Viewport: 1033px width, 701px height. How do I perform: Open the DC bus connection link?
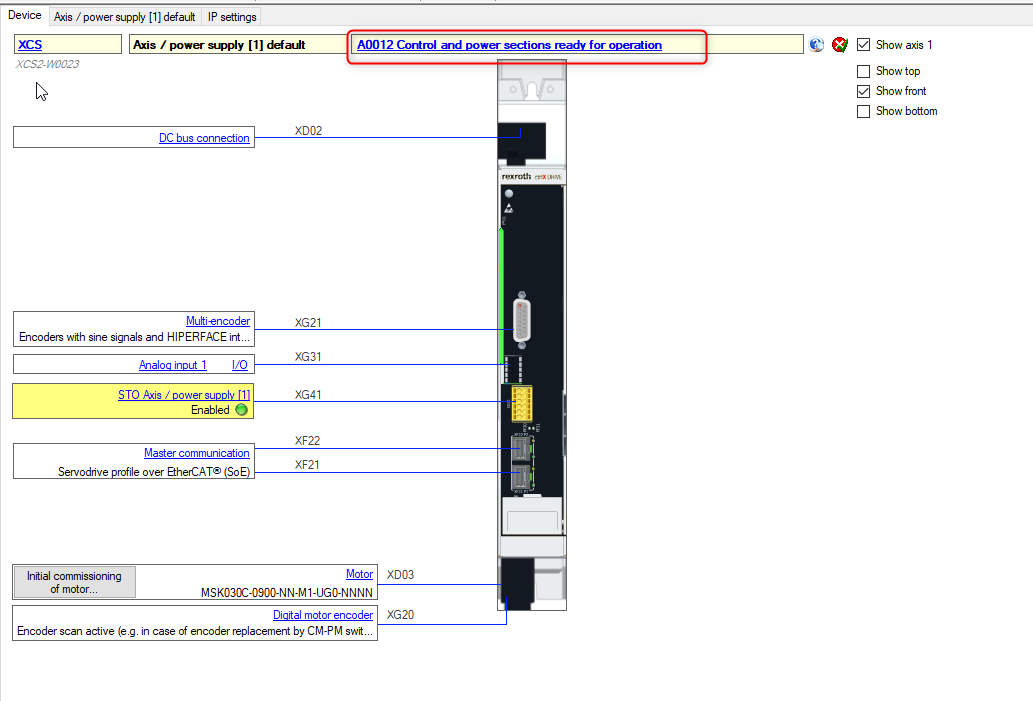point(204,138)
